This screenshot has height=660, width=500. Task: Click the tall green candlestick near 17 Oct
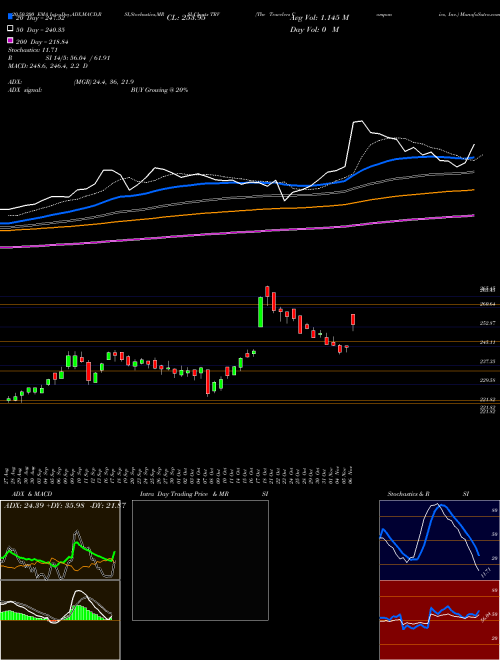tap(261, 312)
